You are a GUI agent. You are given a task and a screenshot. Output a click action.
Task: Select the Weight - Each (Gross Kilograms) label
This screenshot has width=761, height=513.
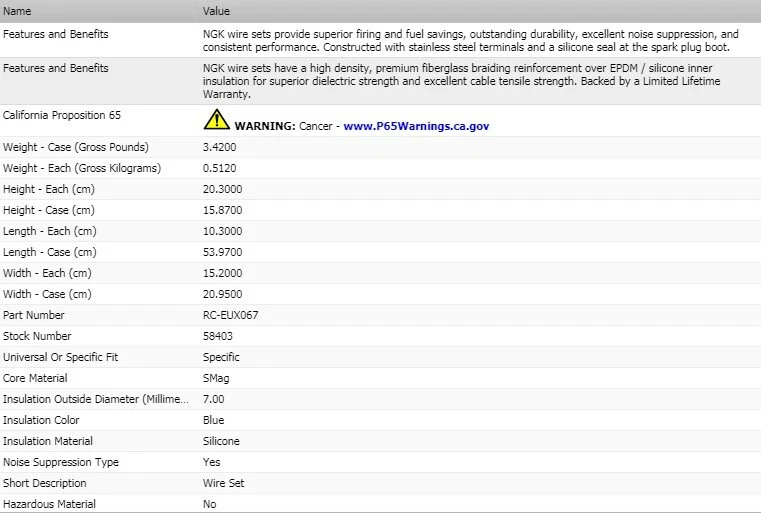[82, 168]
